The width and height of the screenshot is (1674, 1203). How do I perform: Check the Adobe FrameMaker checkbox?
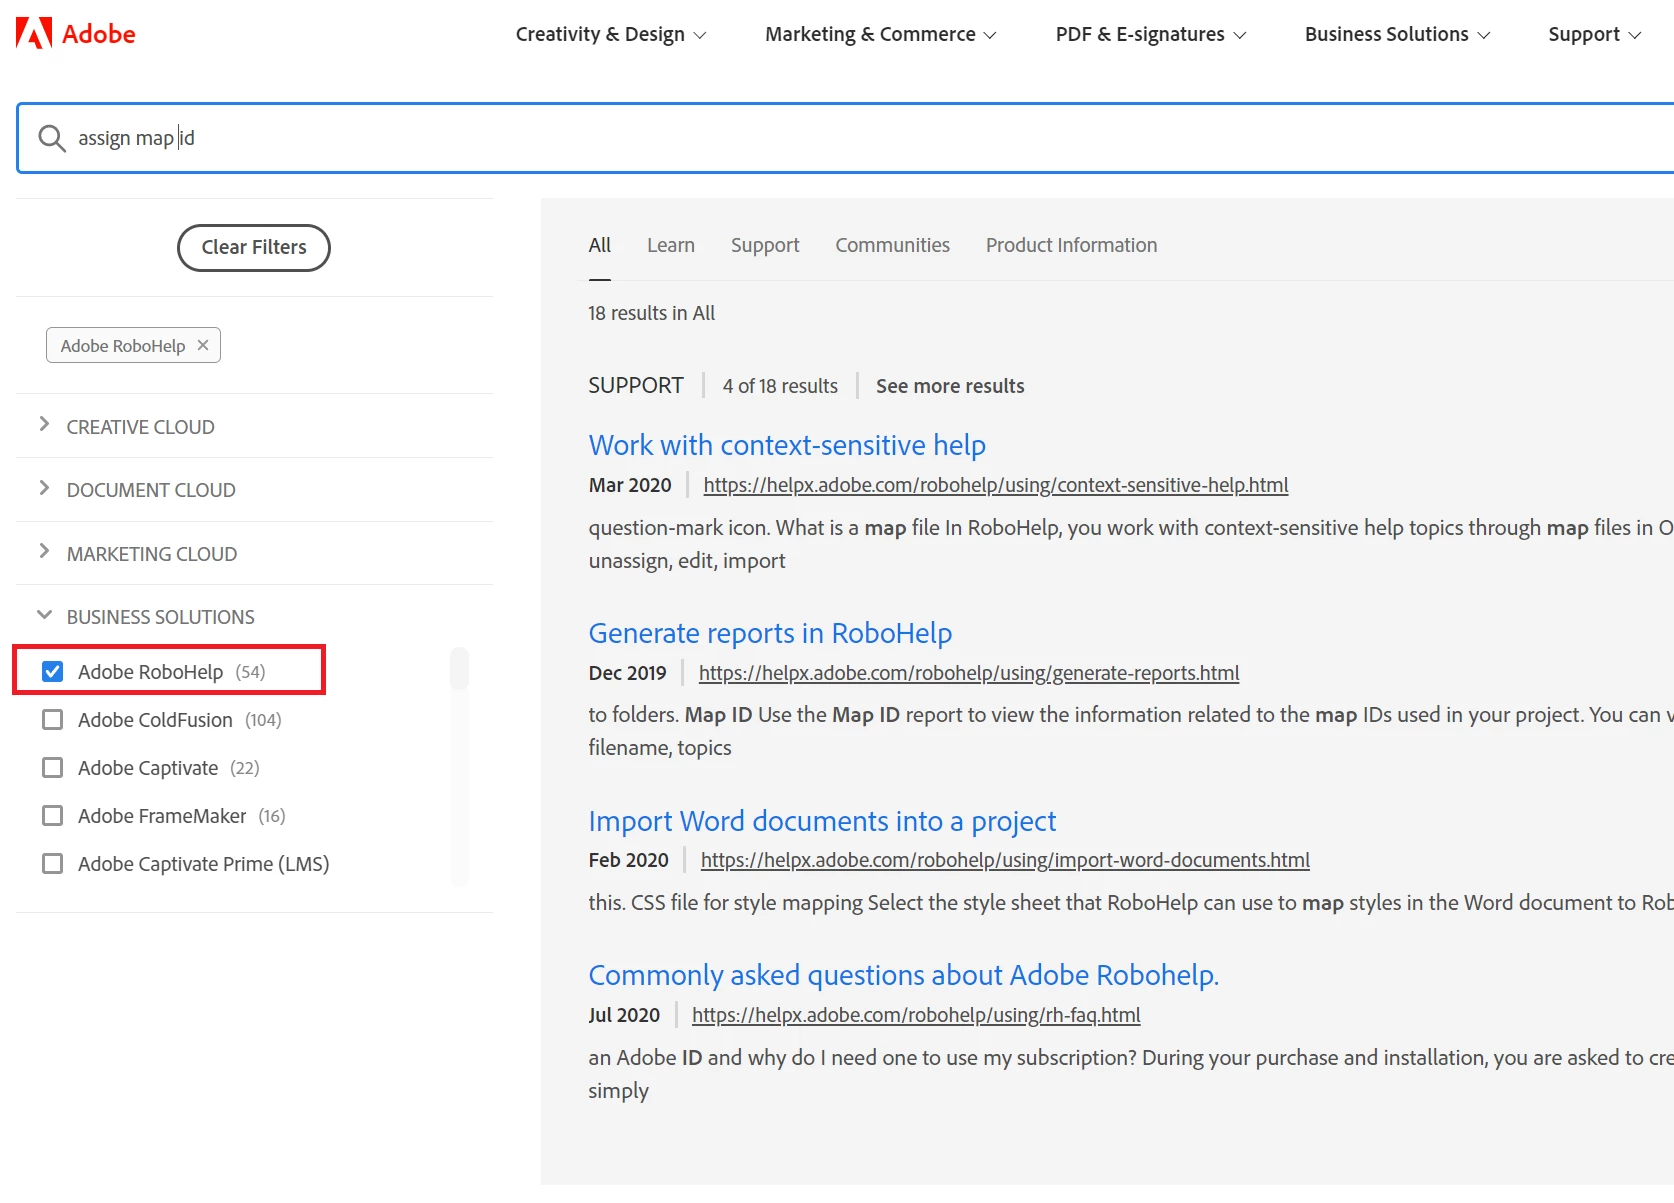52,816
